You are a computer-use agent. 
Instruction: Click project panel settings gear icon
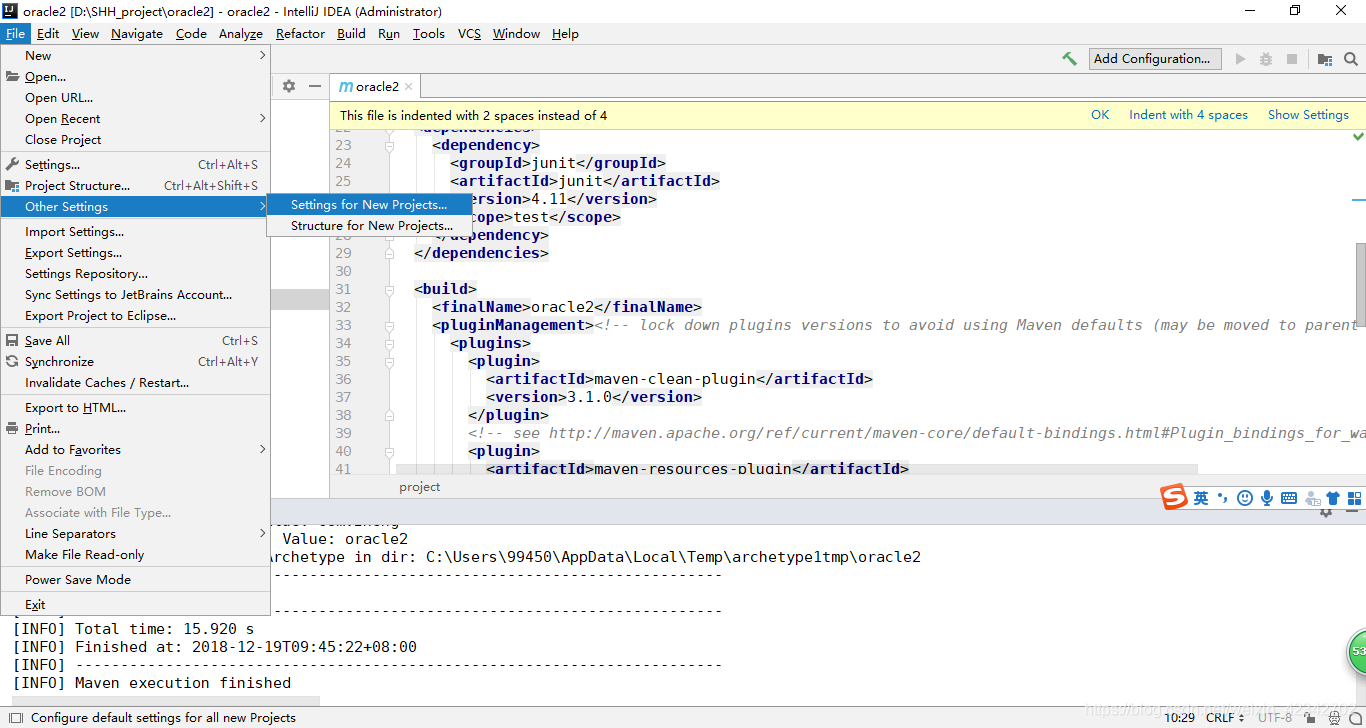click(289, 86)
